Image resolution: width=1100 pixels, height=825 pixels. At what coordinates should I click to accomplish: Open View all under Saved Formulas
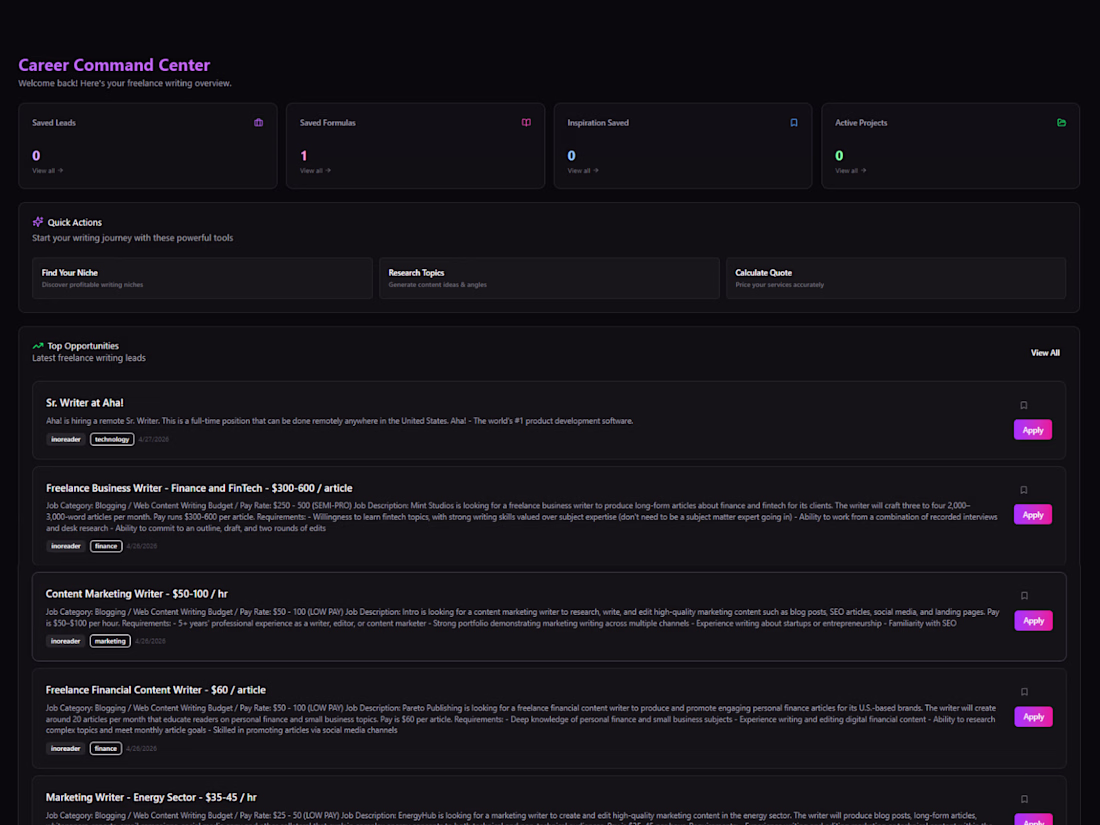click(315, 170)
